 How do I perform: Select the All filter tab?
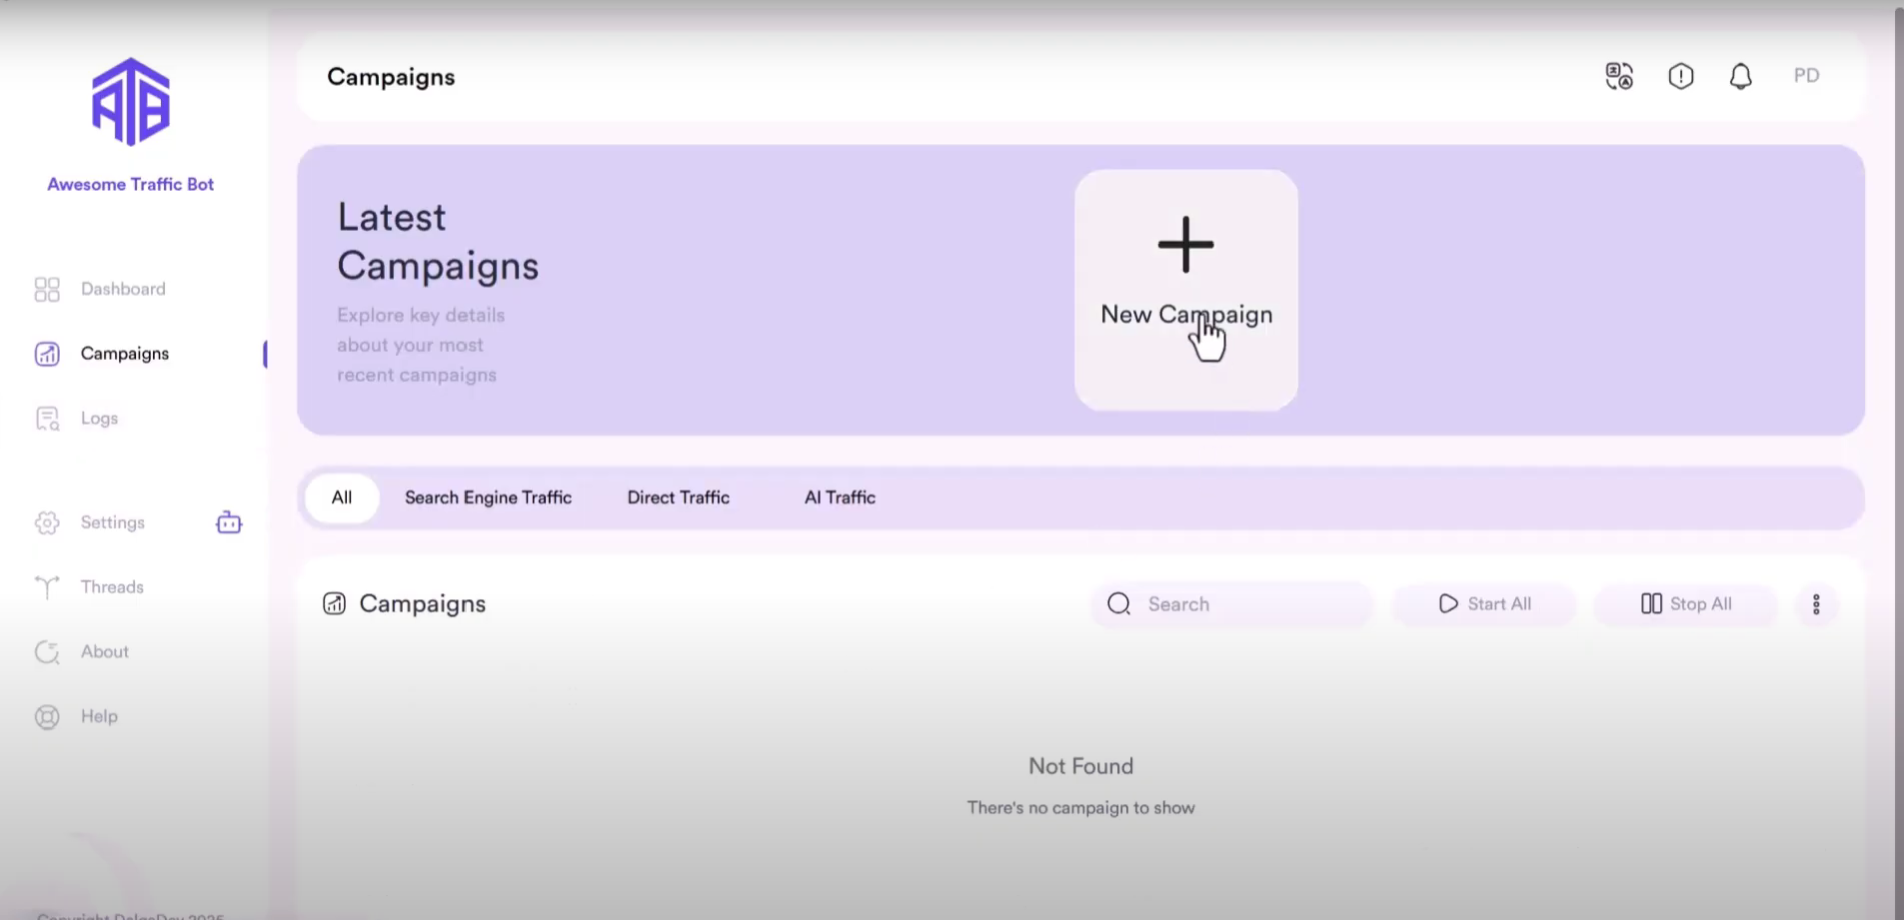pyautogui.click(x=342, y=498)
